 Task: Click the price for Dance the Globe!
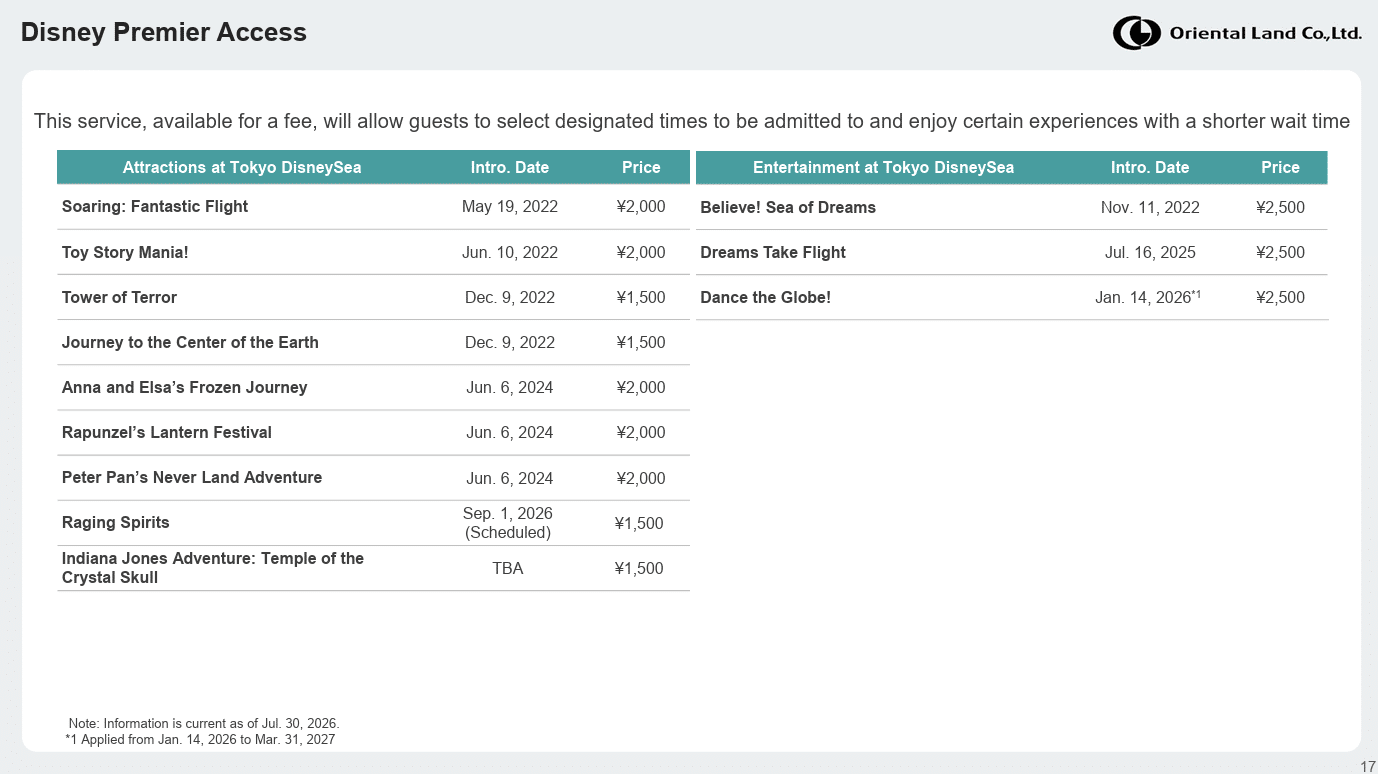coord(1280,297)
